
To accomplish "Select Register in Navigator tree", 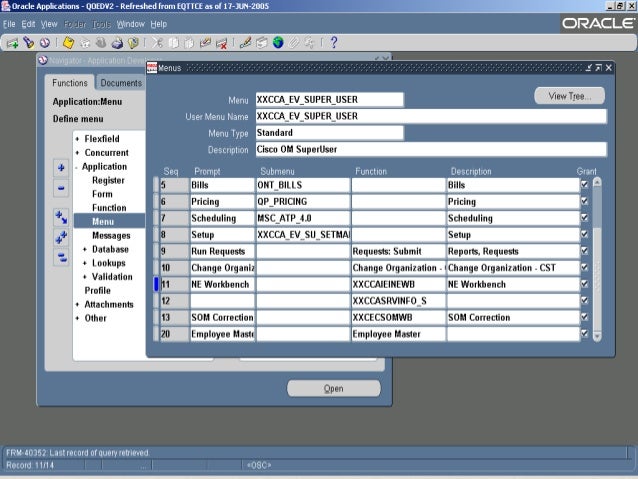I will pyautogui.click(x=108, y=180).
